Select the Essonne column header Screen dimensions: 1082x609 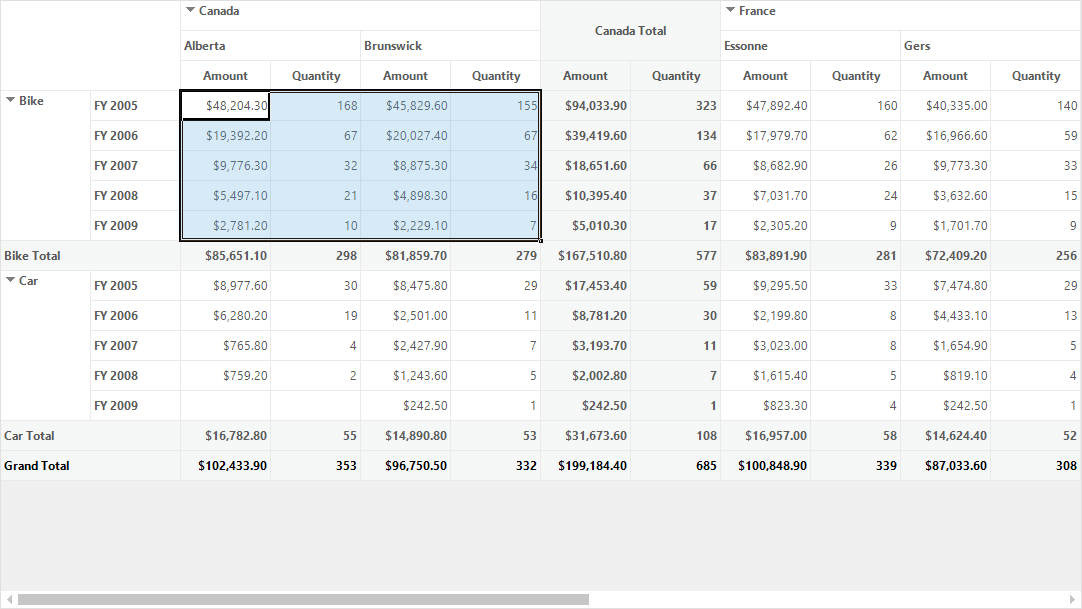click(810, 46)
